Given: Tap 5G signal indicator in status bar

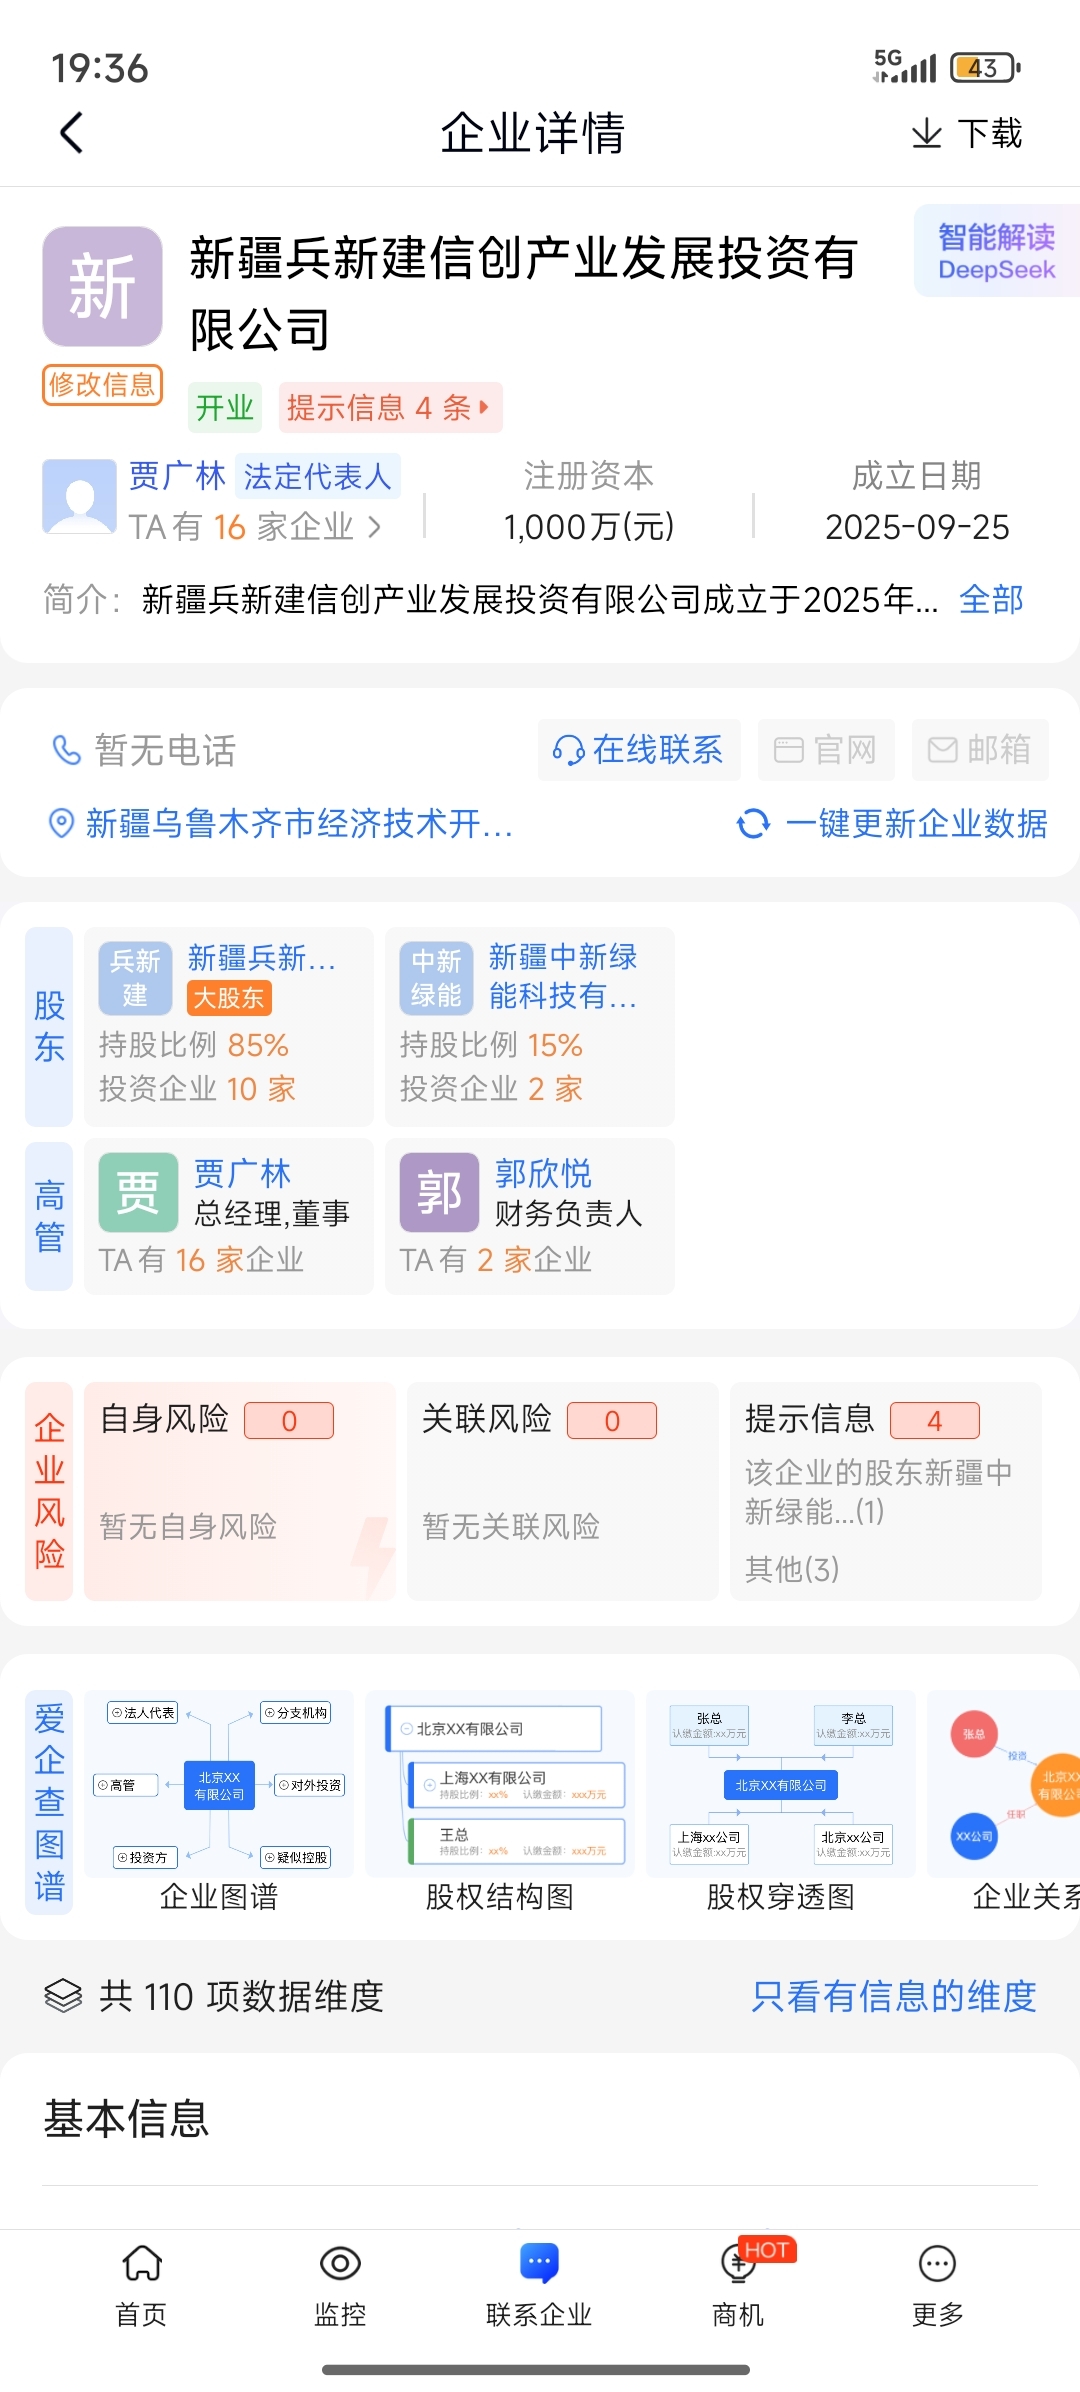Looking at the screenshot, I should (904, 67).
